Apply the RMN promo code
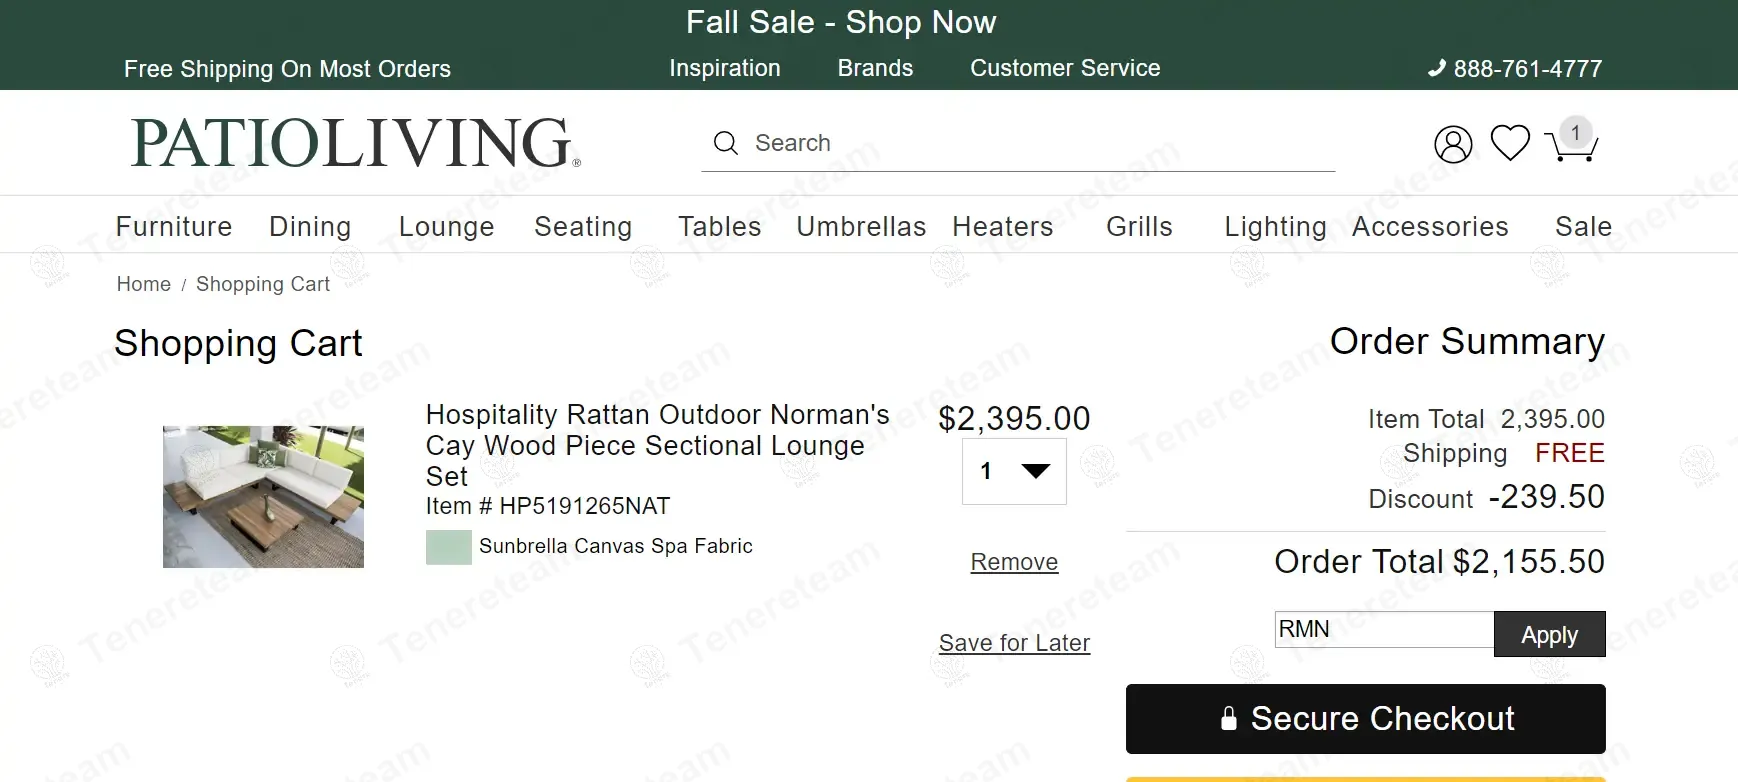The width and height of the screenshot is (1738, 782). click(1549, 634)
